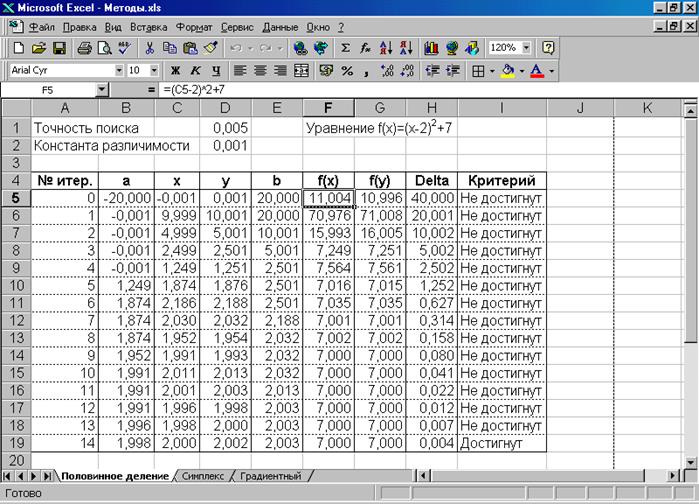This screenshot has width=699, height=504.
Task: Open the Paste Function fx icon
Action: 366,48
